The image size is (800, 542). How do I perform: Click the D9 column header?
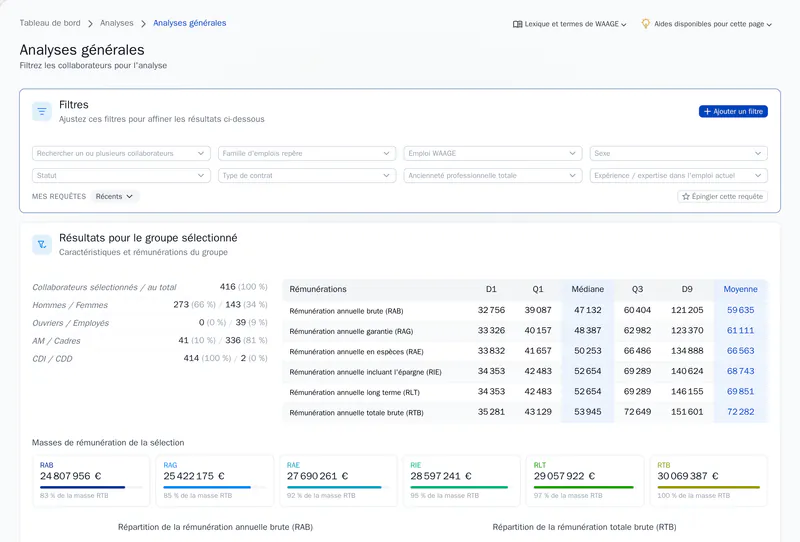[x=687, y=289]
